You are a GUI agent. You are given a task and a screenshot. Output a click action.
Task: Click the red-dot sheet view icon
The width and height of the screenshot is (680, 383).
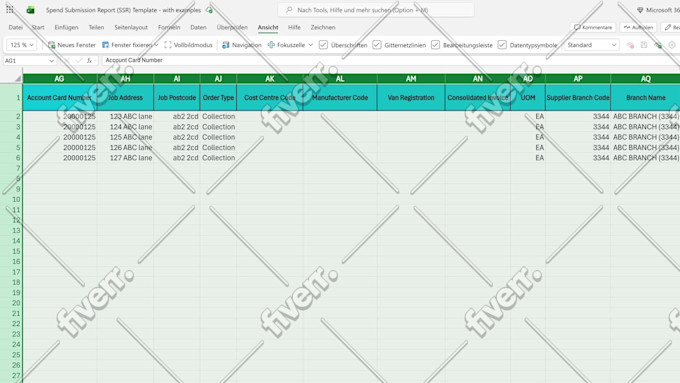click(x=630, y=45)
